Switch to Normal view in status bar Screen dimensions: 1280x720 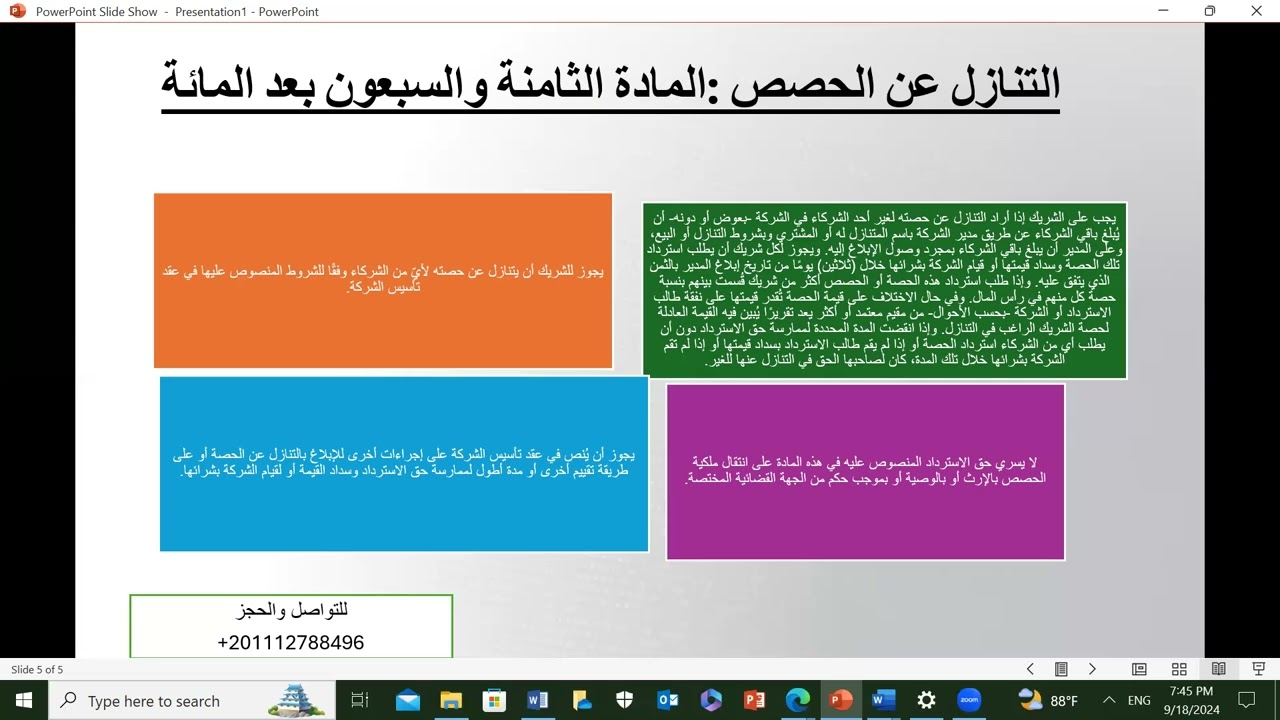click(1139, 669)
